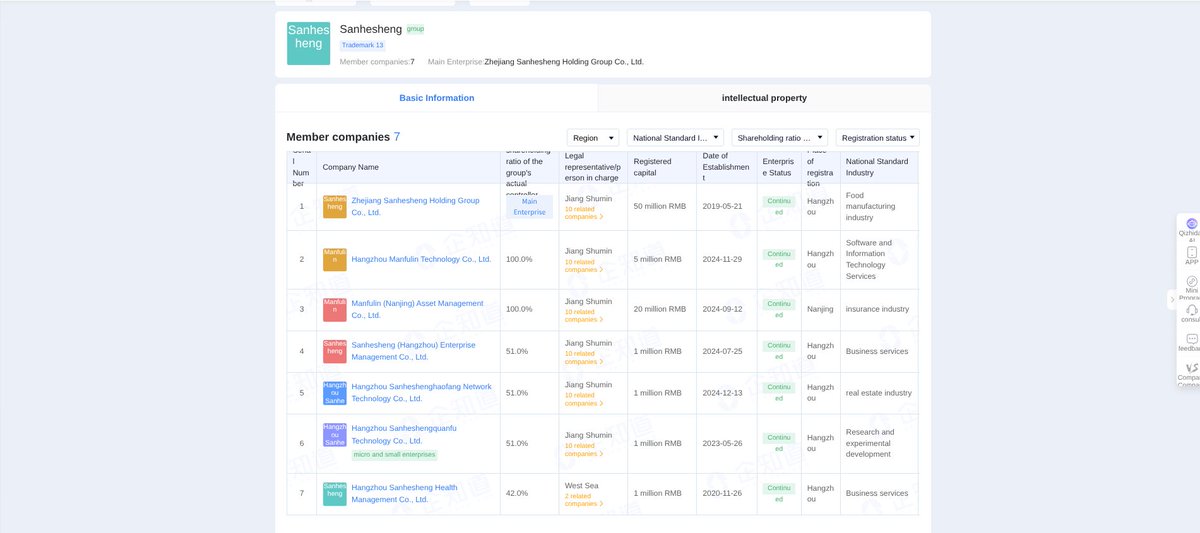Screen dimensions: 1200x533
Task: Click the green group tag beside Sanhesheng
Action: pos(415,29)
